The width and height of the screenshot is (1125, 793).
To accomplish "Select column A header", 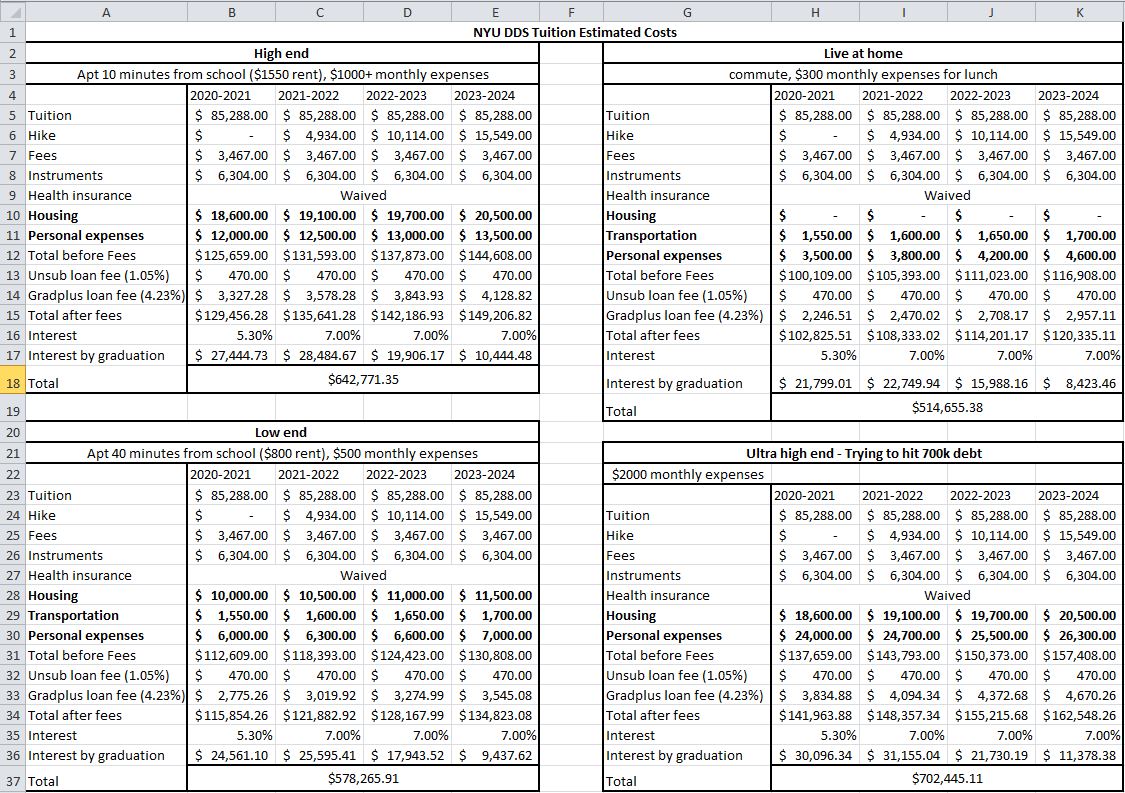I will pos(105,11).
